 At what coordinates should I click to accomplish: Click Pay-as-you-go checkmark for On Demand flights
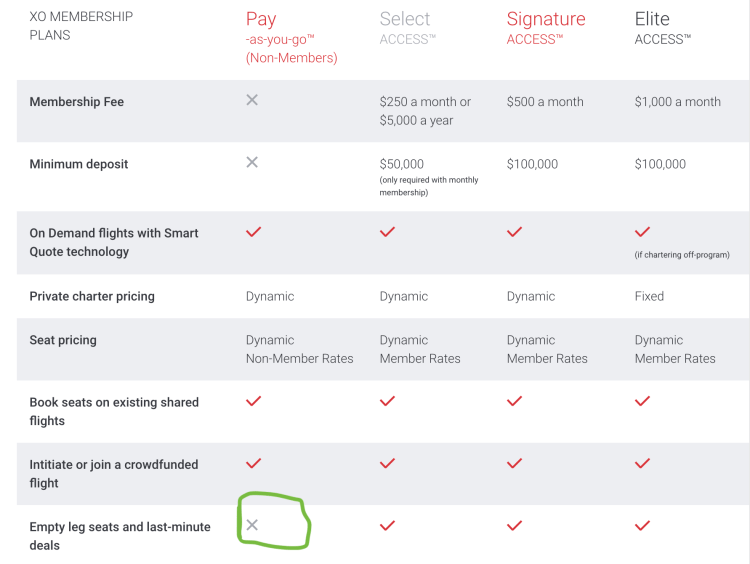254,232
